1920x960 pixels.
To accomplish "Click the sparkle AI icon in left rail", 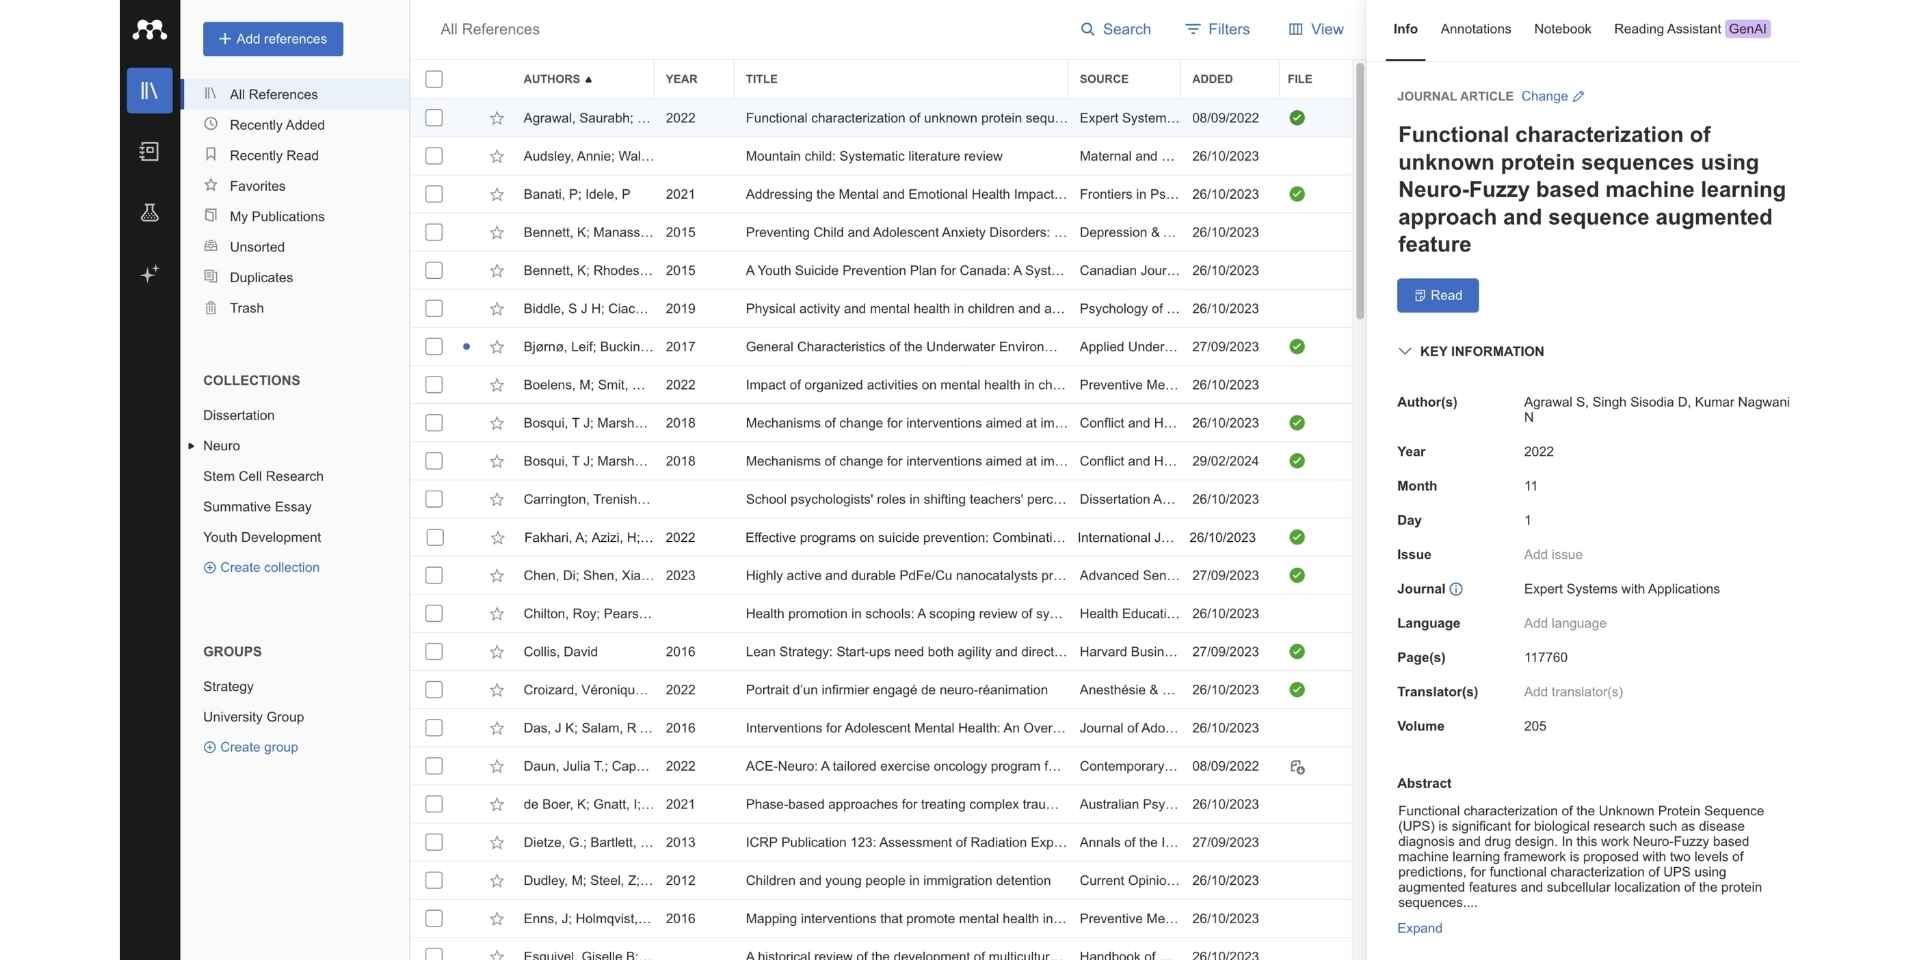I will pos(149,274).
